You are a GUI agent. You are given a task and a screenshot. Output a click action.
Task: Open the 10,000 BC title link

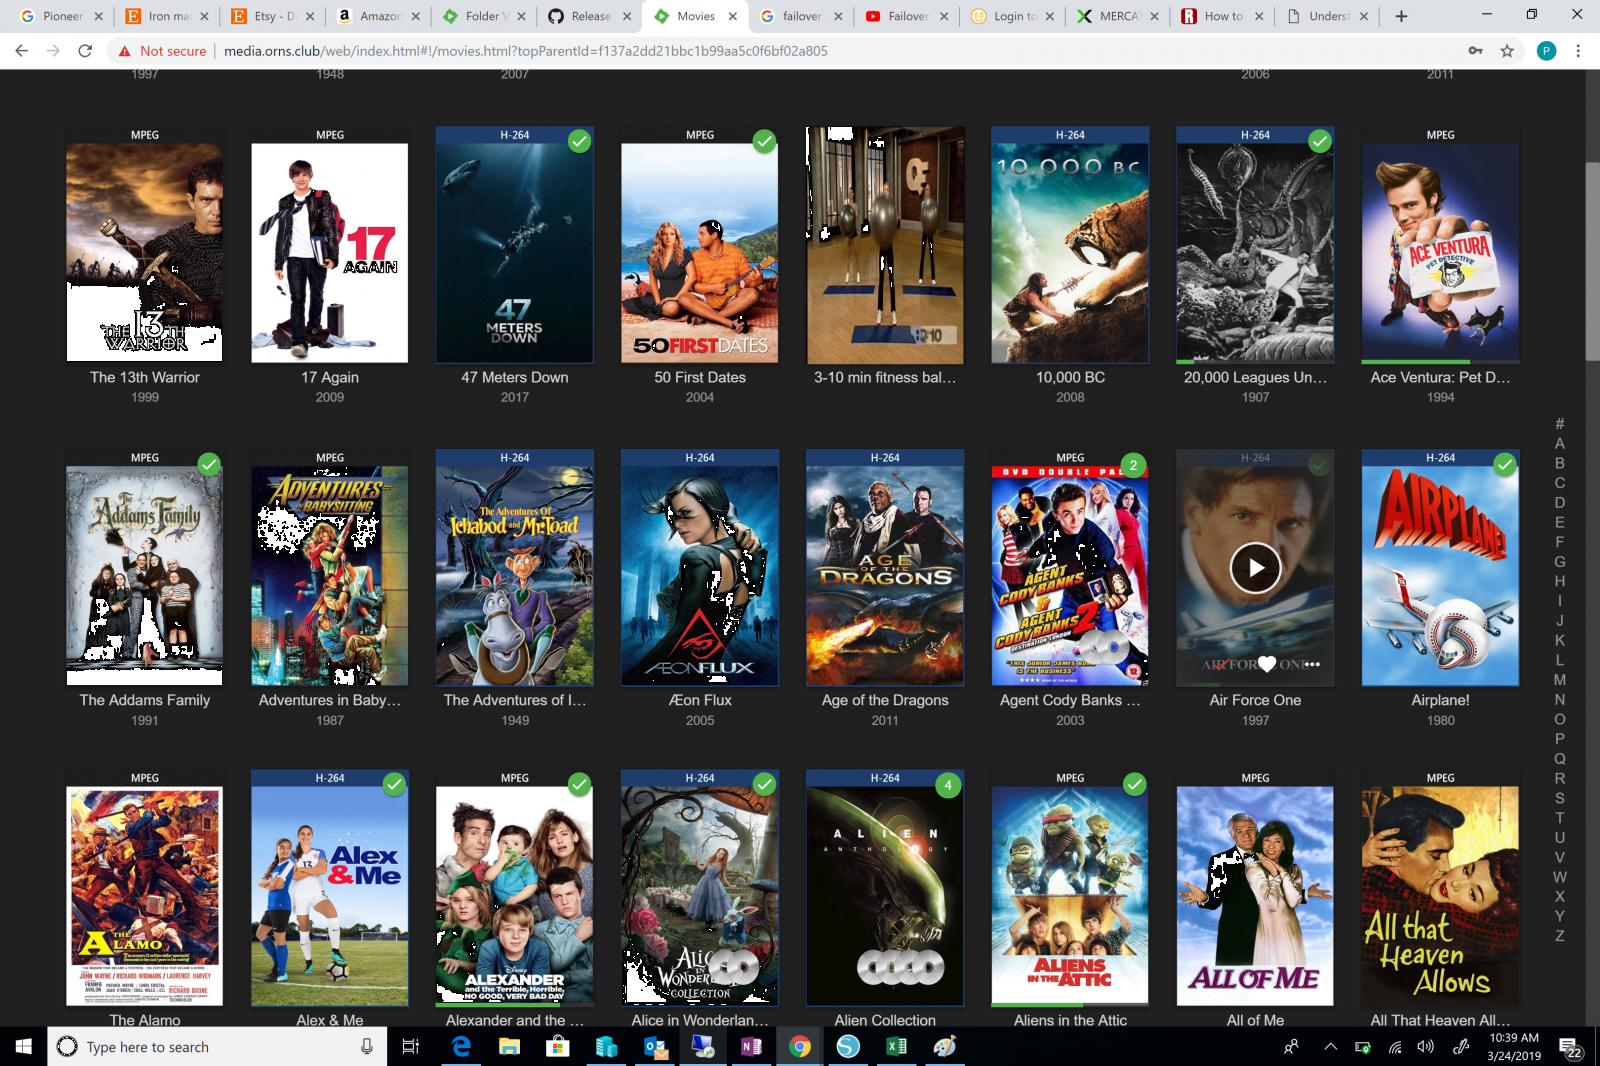(1070, 377)
